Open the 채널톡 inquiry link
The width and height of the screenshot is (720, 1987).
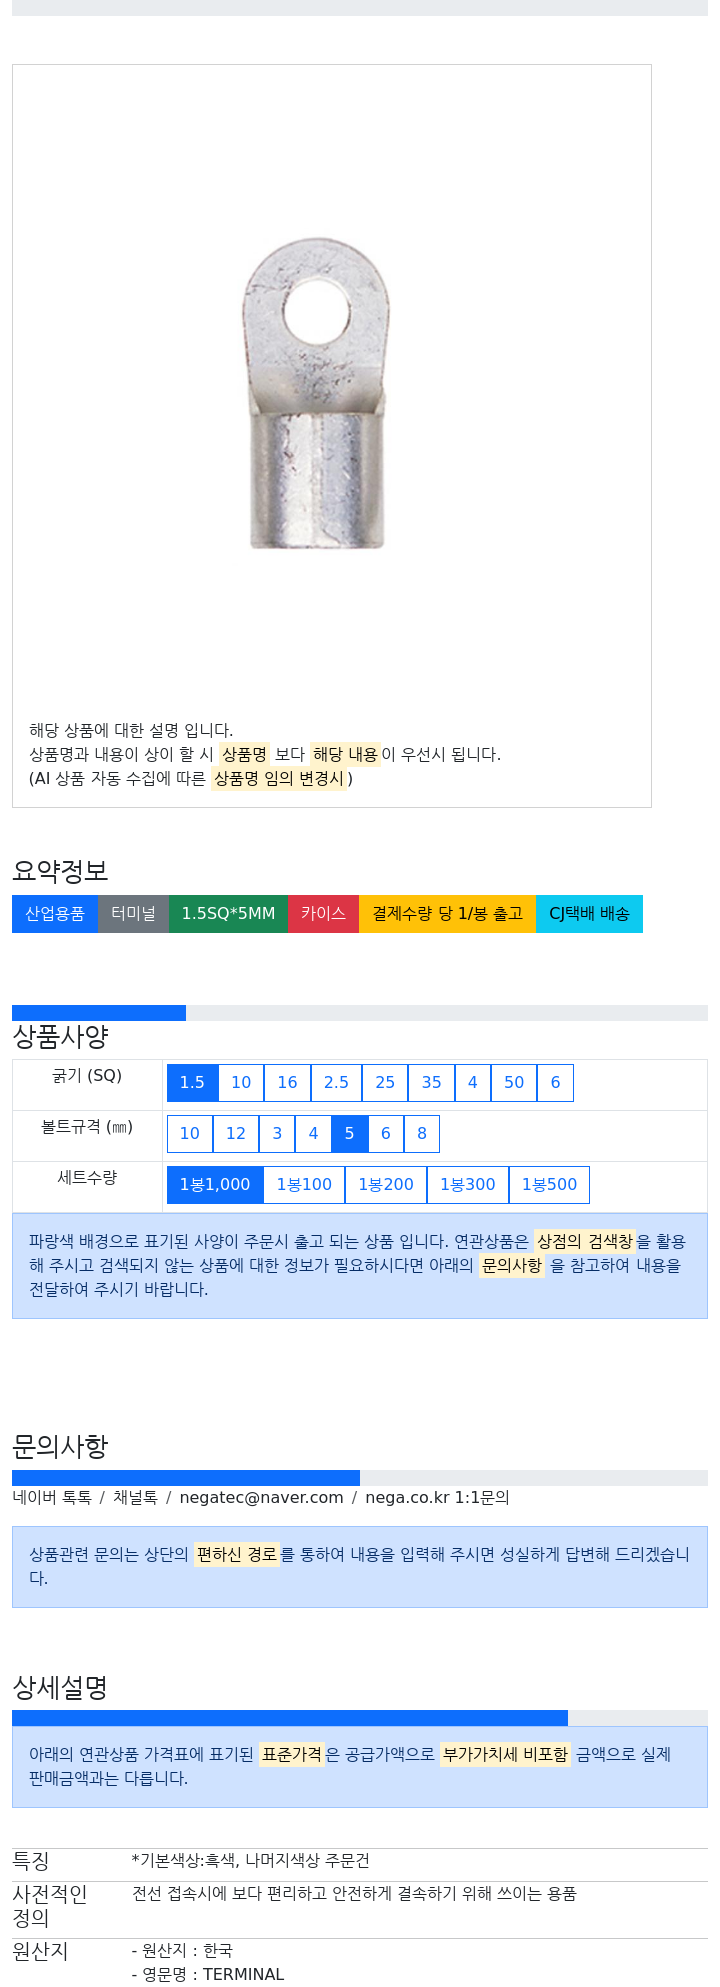[135, 1498]
